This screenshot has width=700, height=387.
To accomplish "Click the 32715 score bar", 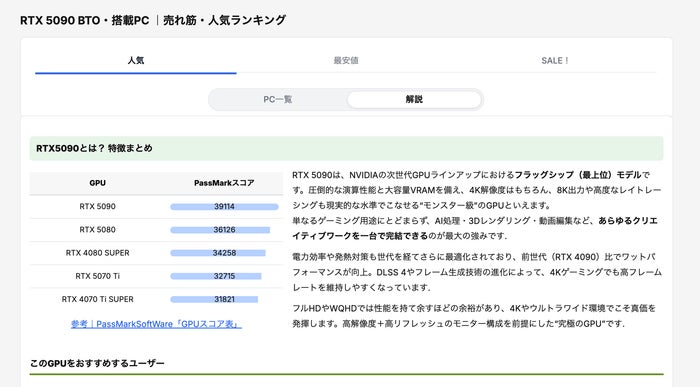I will 216,276.
